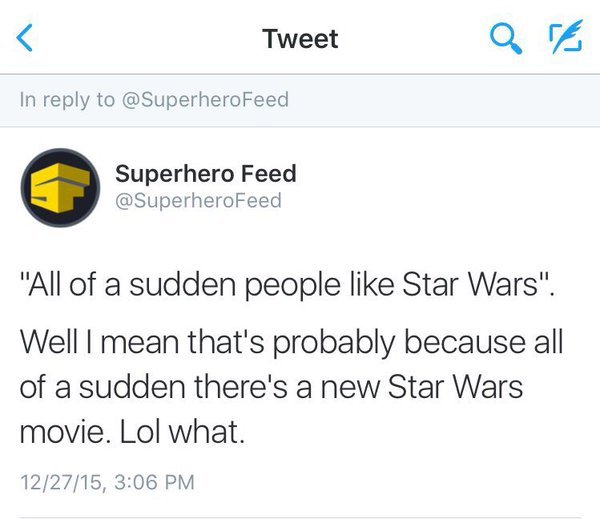Open the Superhero Feed display name

tap(206, 173)
